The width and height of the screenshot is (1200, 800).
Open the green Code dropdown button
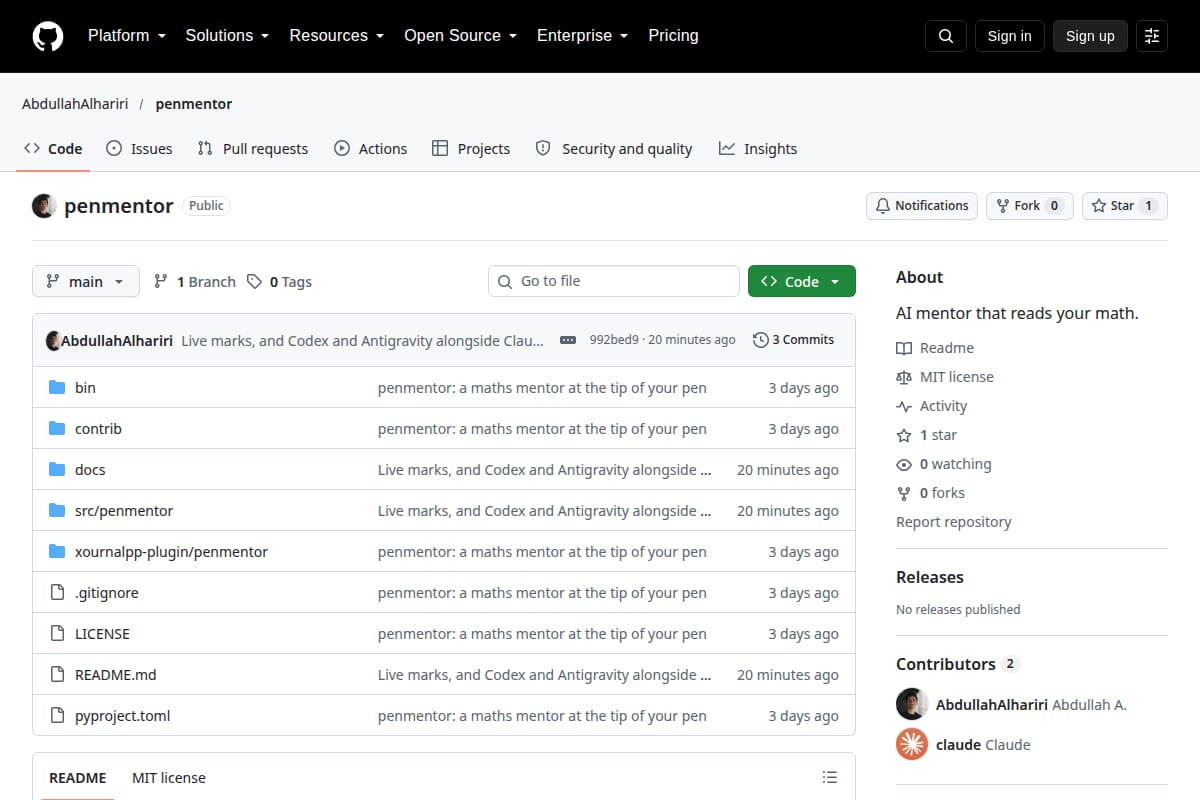(802, 282)
